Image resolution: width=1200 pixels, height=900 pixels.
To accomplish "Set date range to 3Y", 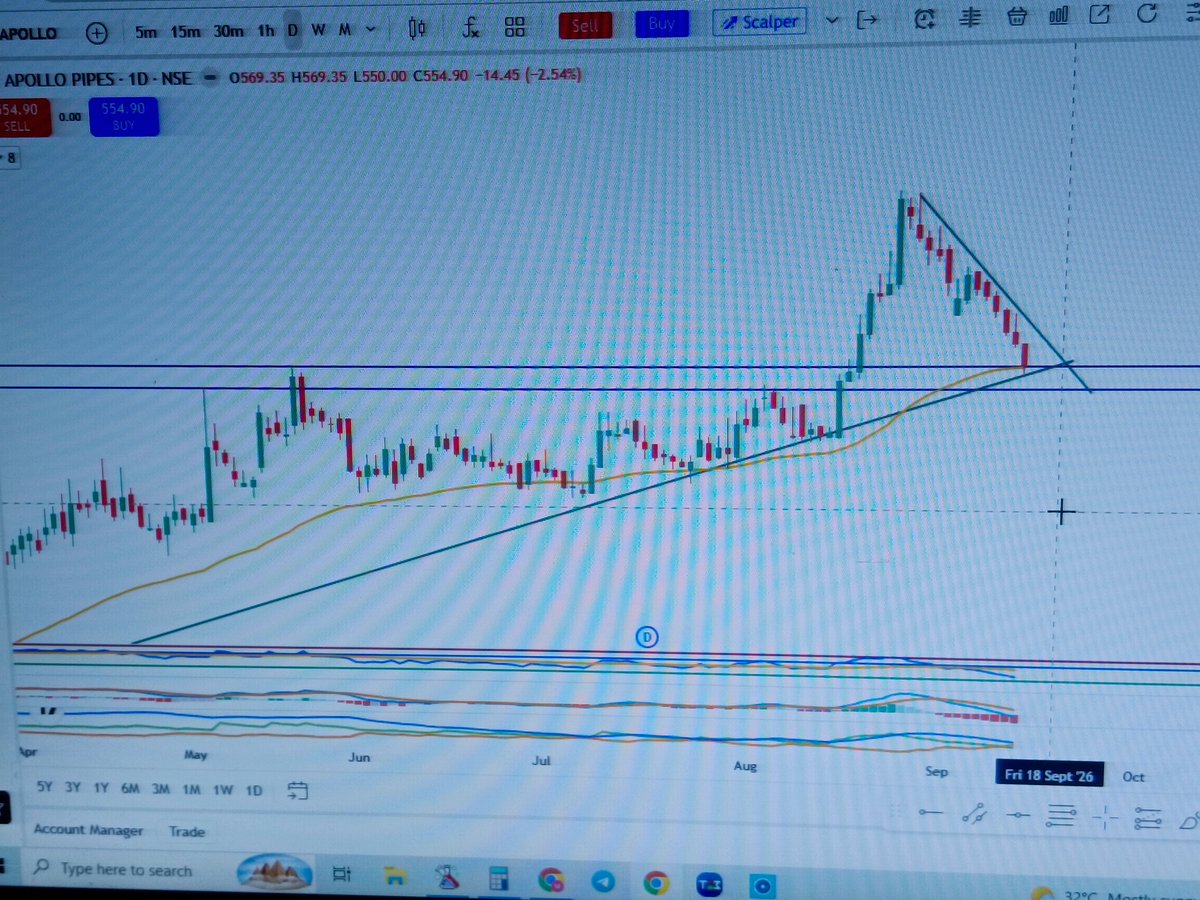I will [x=73, y=788].
